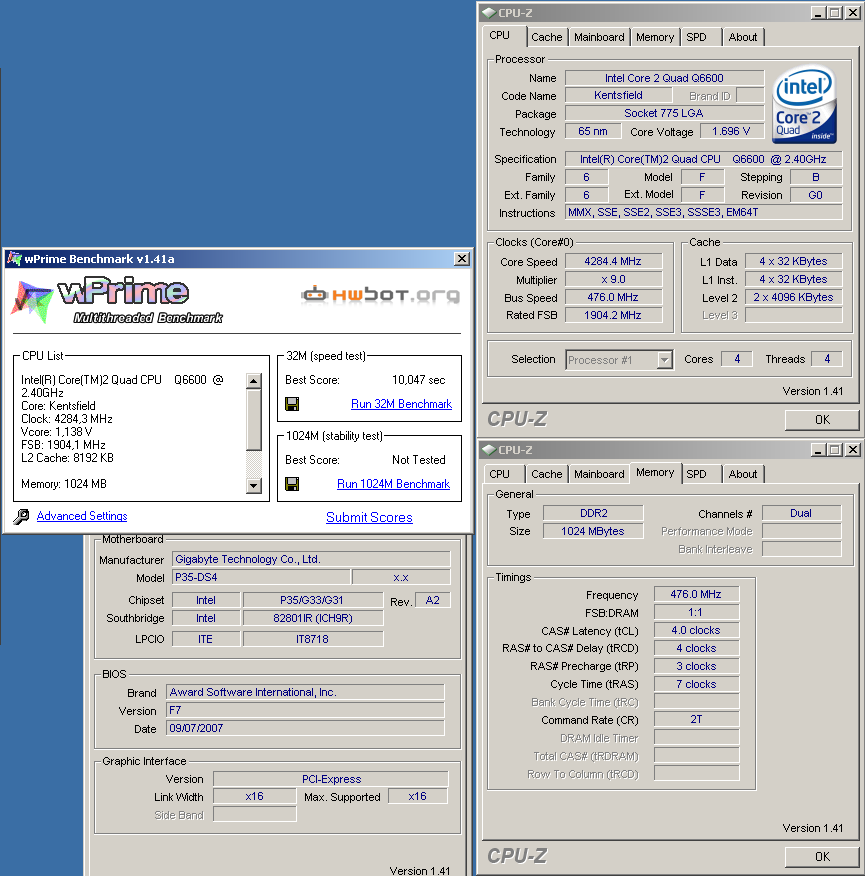Click the 32M Best Score 10,047 sec
865x876 pixels.
[419, 380]
